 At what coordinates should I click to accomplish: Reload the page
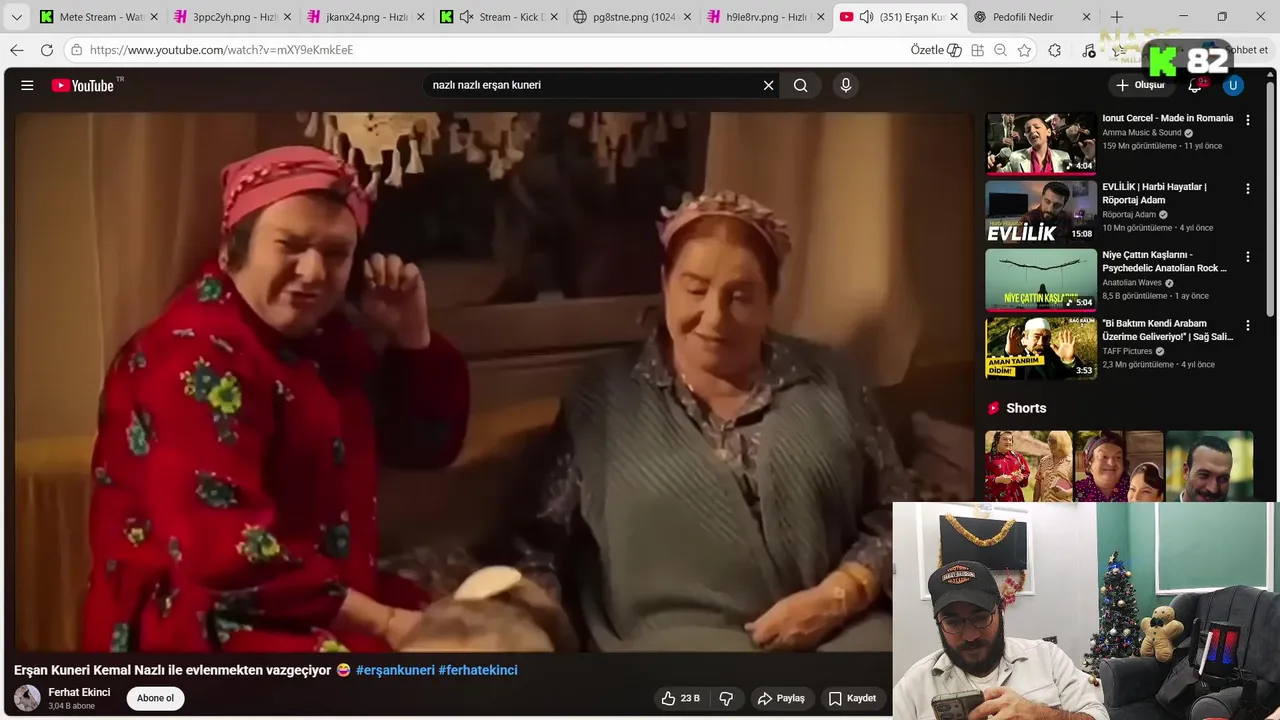(47, 50)
